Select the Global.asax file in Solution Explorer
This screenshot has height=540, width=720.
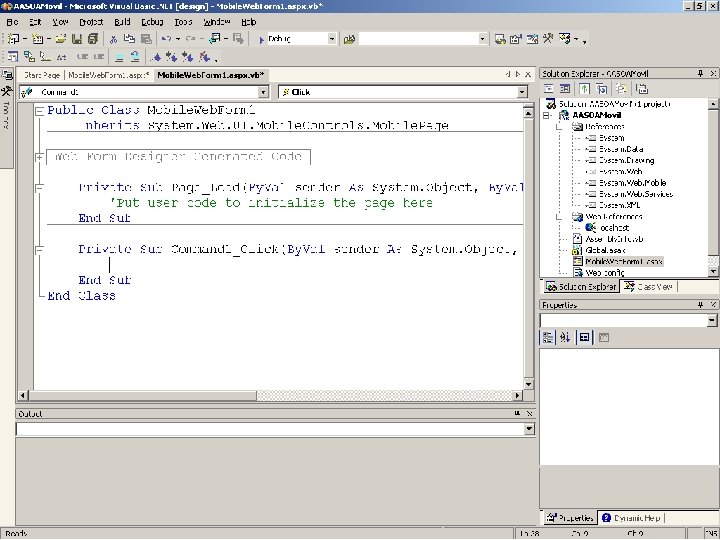[605, 250]
